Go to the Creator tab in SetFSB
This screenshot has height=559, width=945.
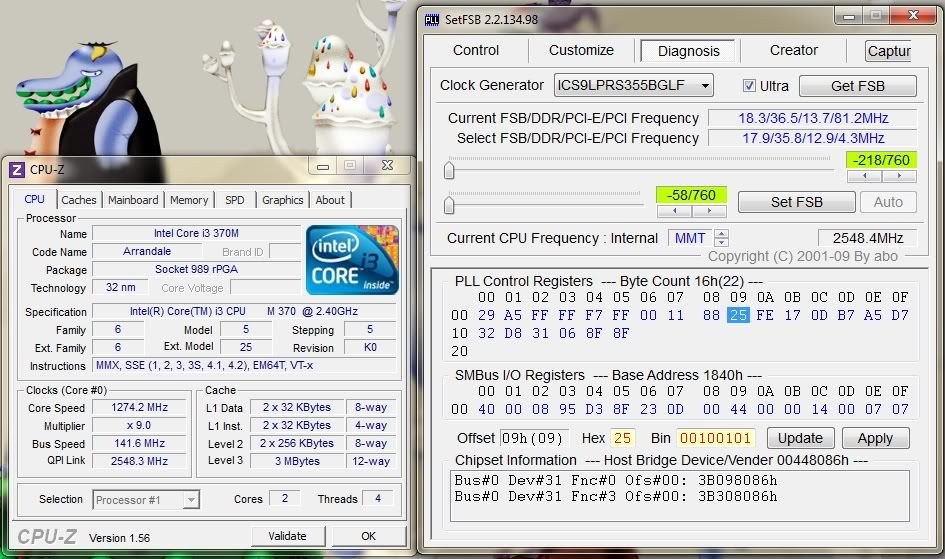793,51
